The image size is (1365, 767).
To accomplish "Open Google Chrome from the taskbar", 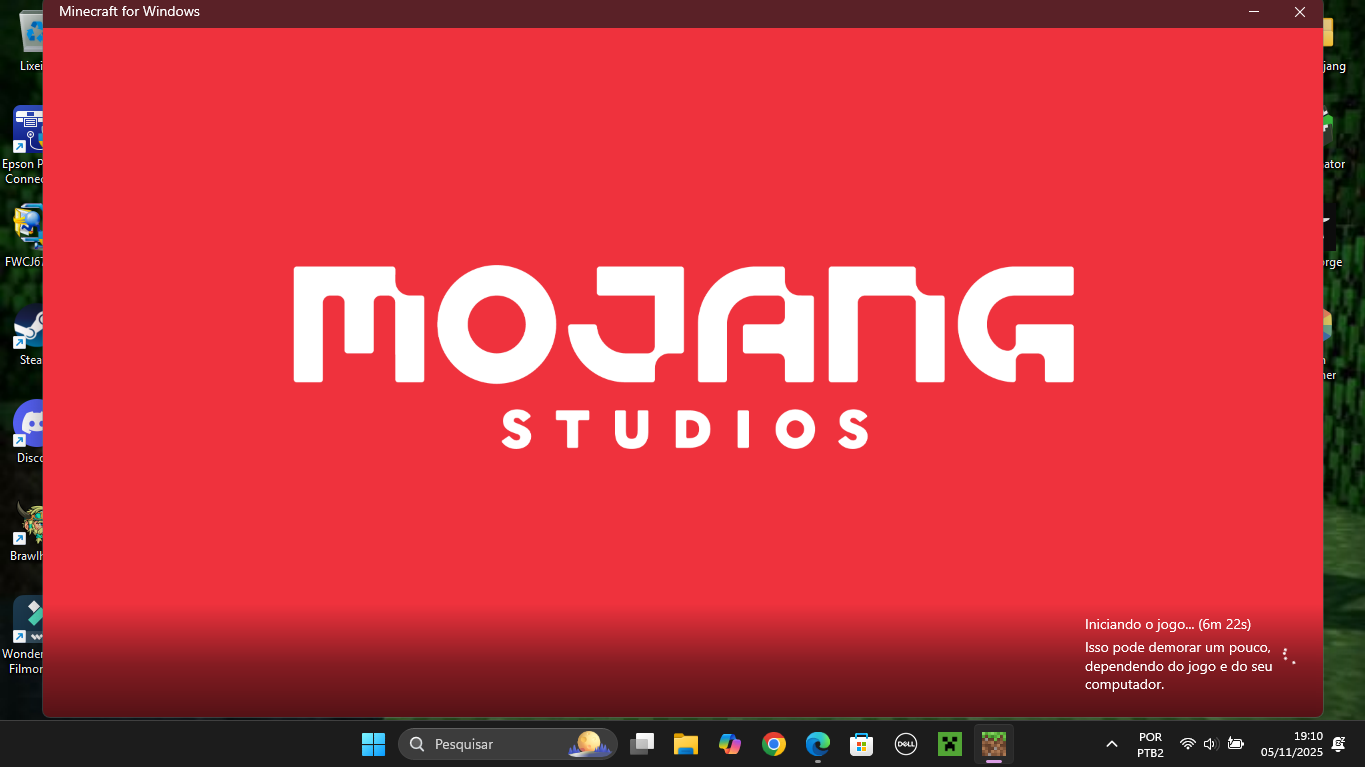I will (773, 744).
